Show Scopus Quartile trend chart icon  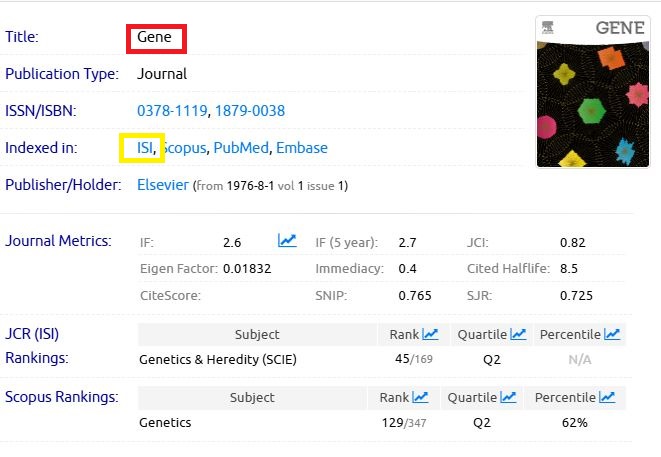(508, 398)
